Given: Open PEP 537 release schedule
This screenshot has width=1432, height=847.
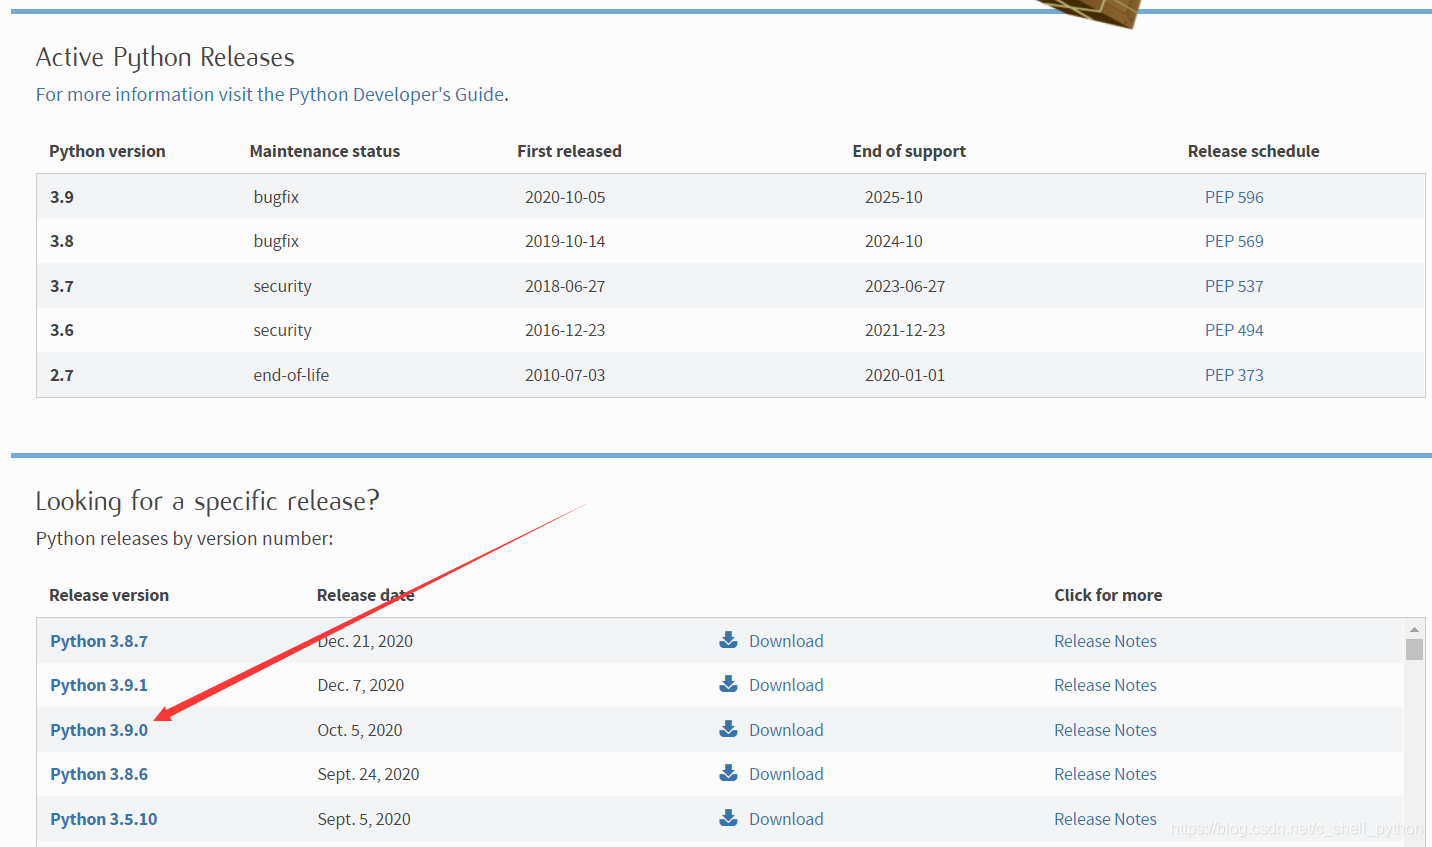Looking at the screenshot, I should [x=1234, y=286].
